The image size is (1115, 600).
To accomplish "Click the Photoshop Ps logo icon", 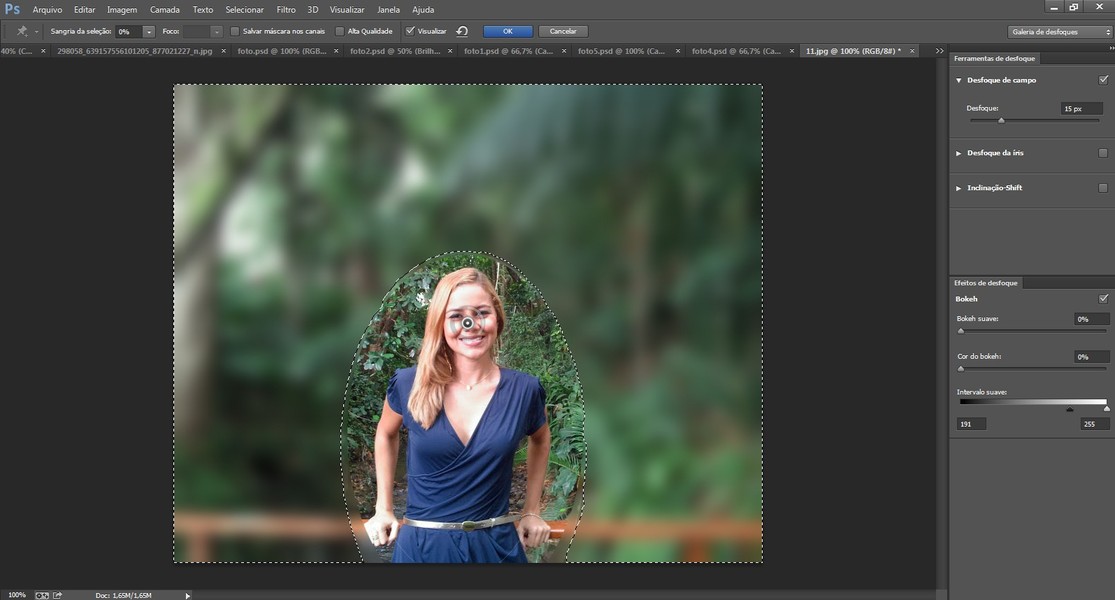I will click(12, 9).
